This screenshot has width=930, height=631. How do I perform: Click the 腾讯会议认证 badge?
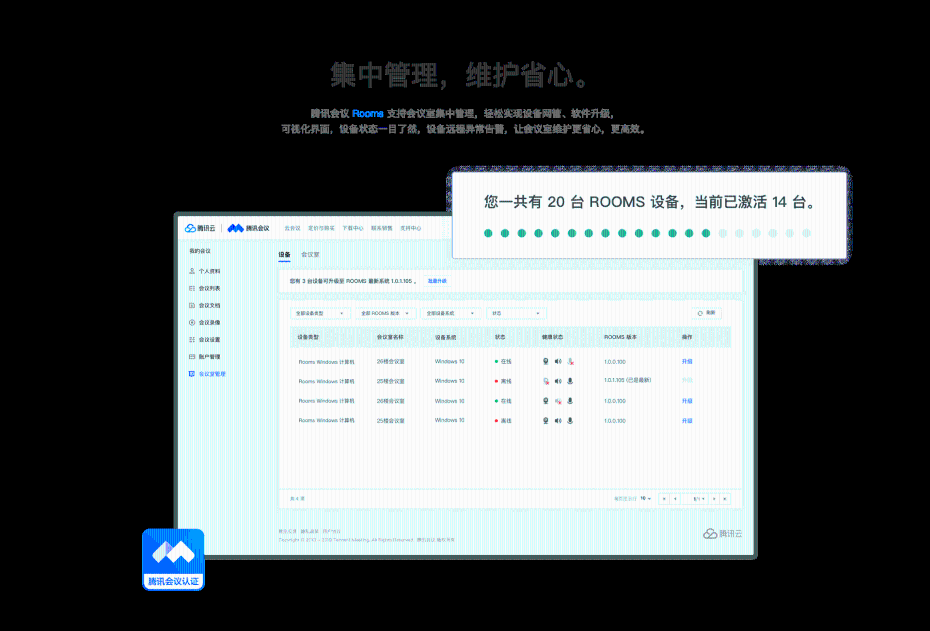(x=173, y=559)
